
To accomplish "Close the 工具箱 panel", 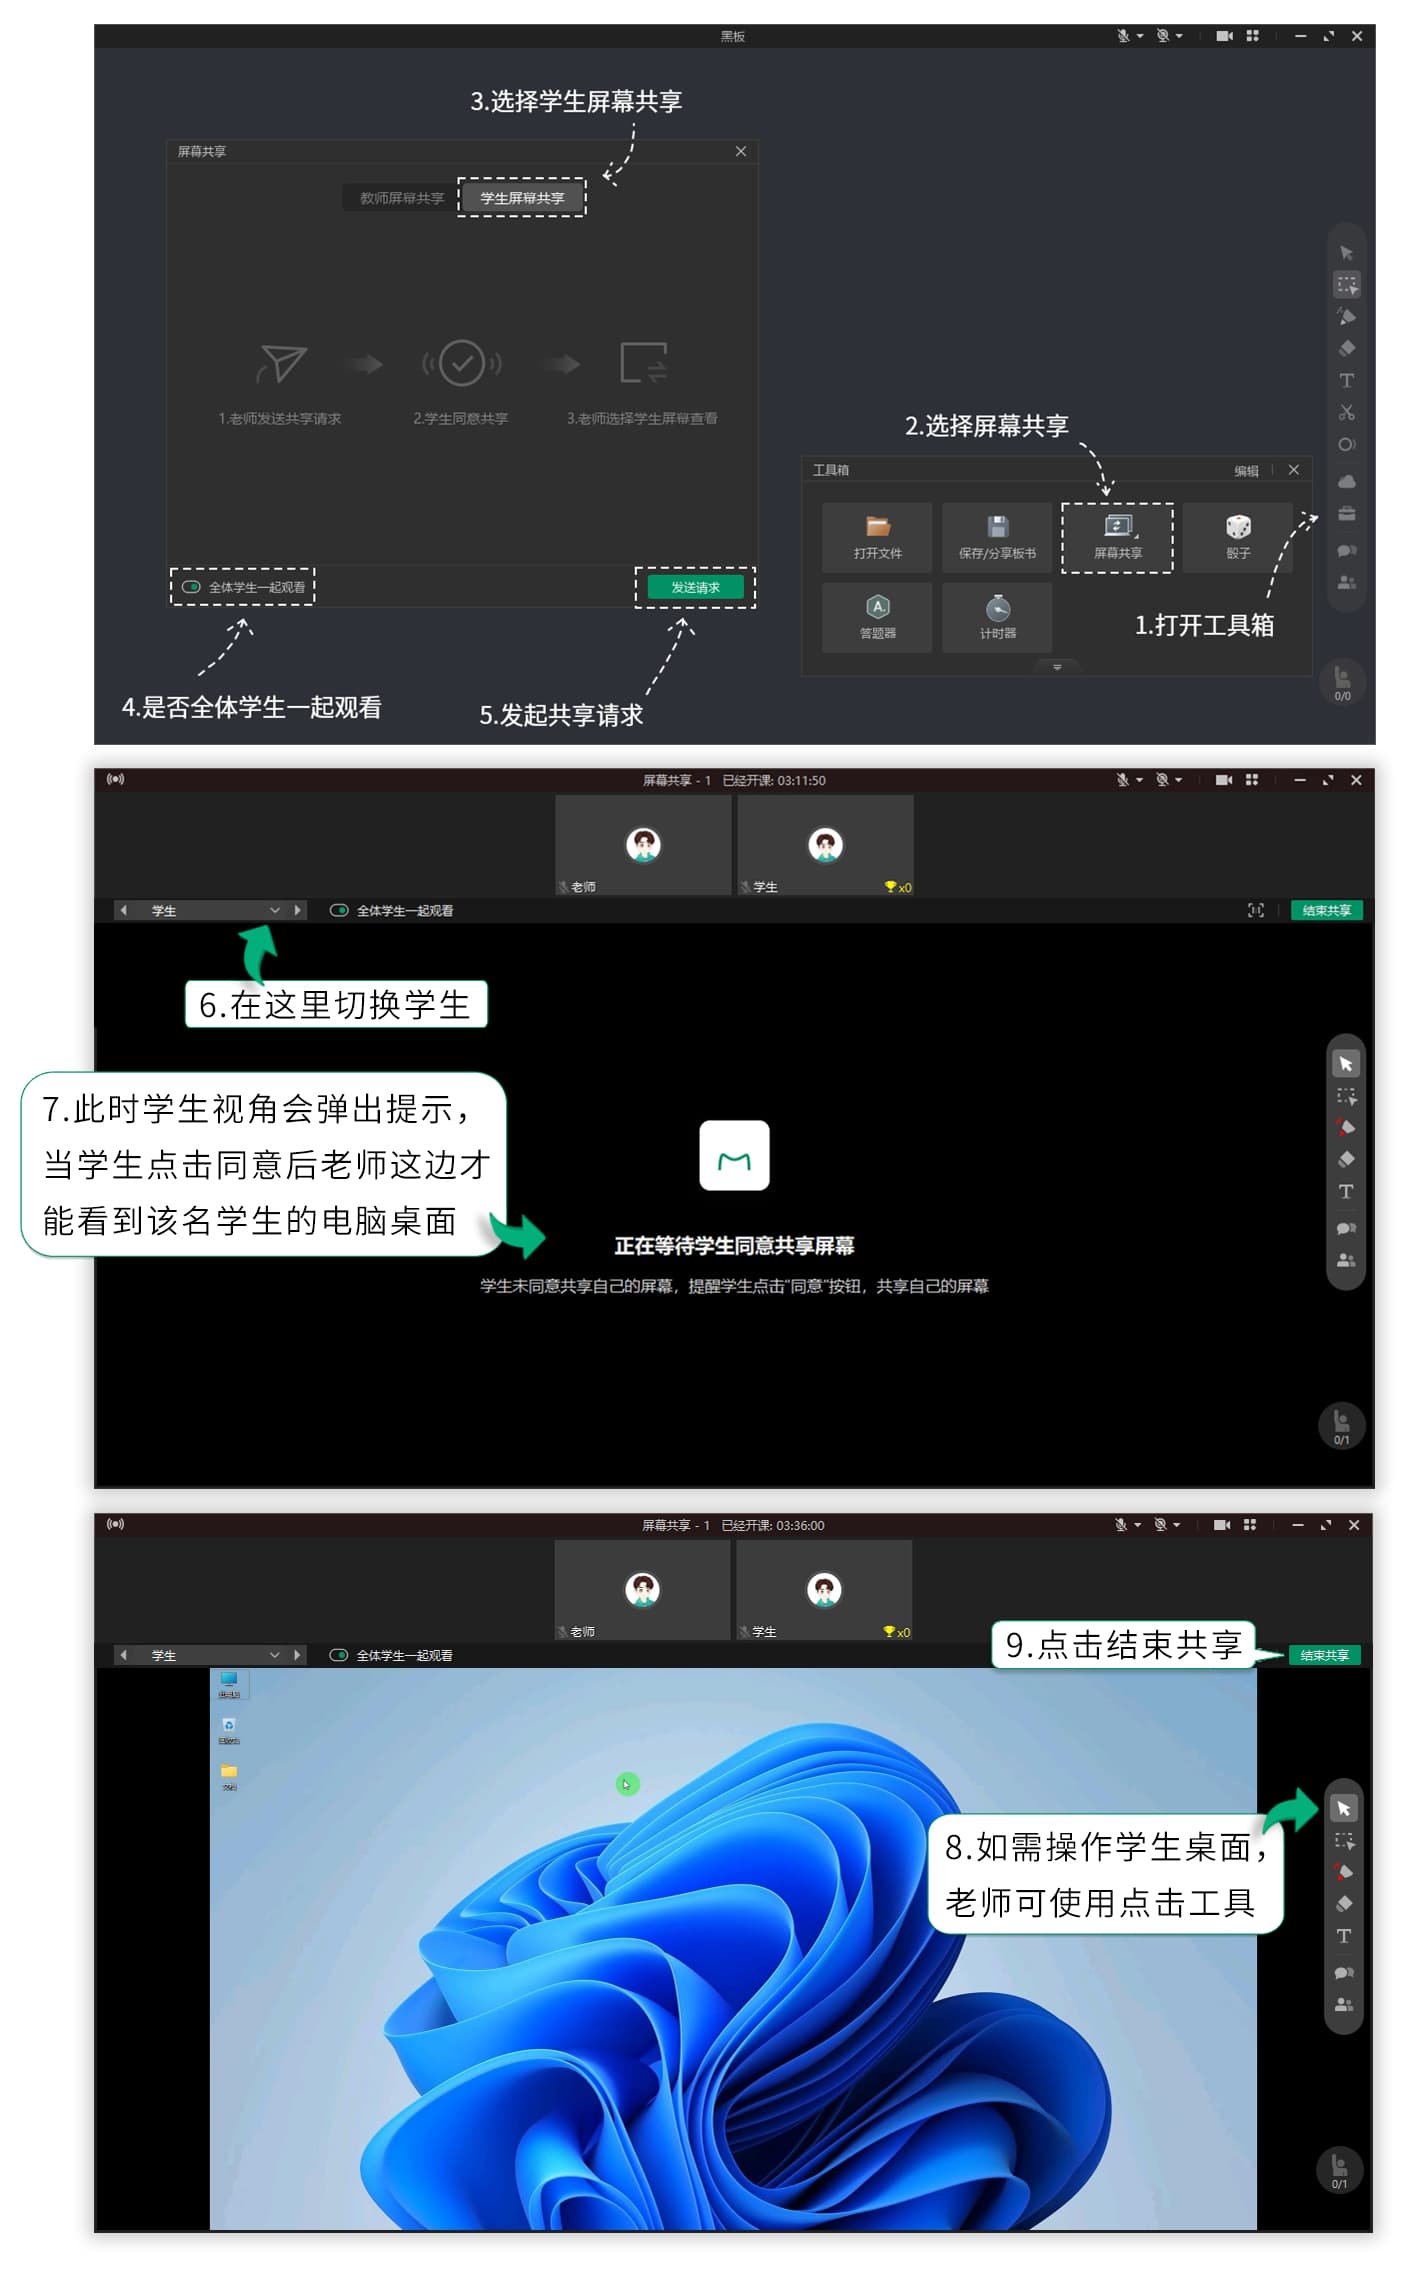I will click(1293, 470).
